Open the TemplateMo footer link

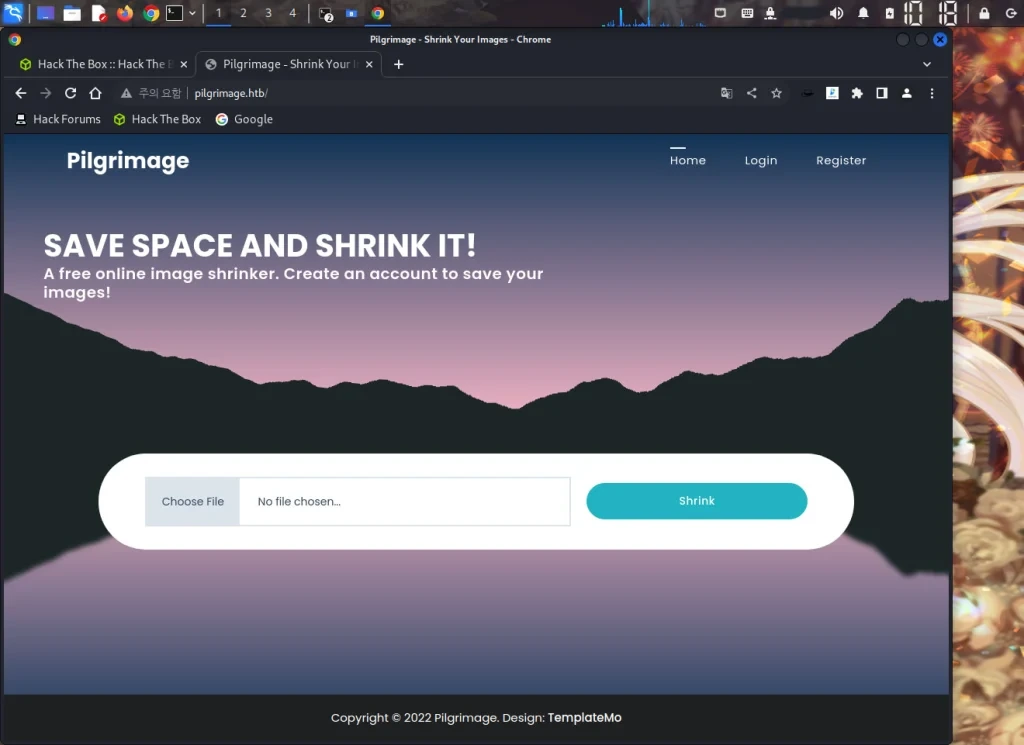pyautogui.click(x=584, y=718)
